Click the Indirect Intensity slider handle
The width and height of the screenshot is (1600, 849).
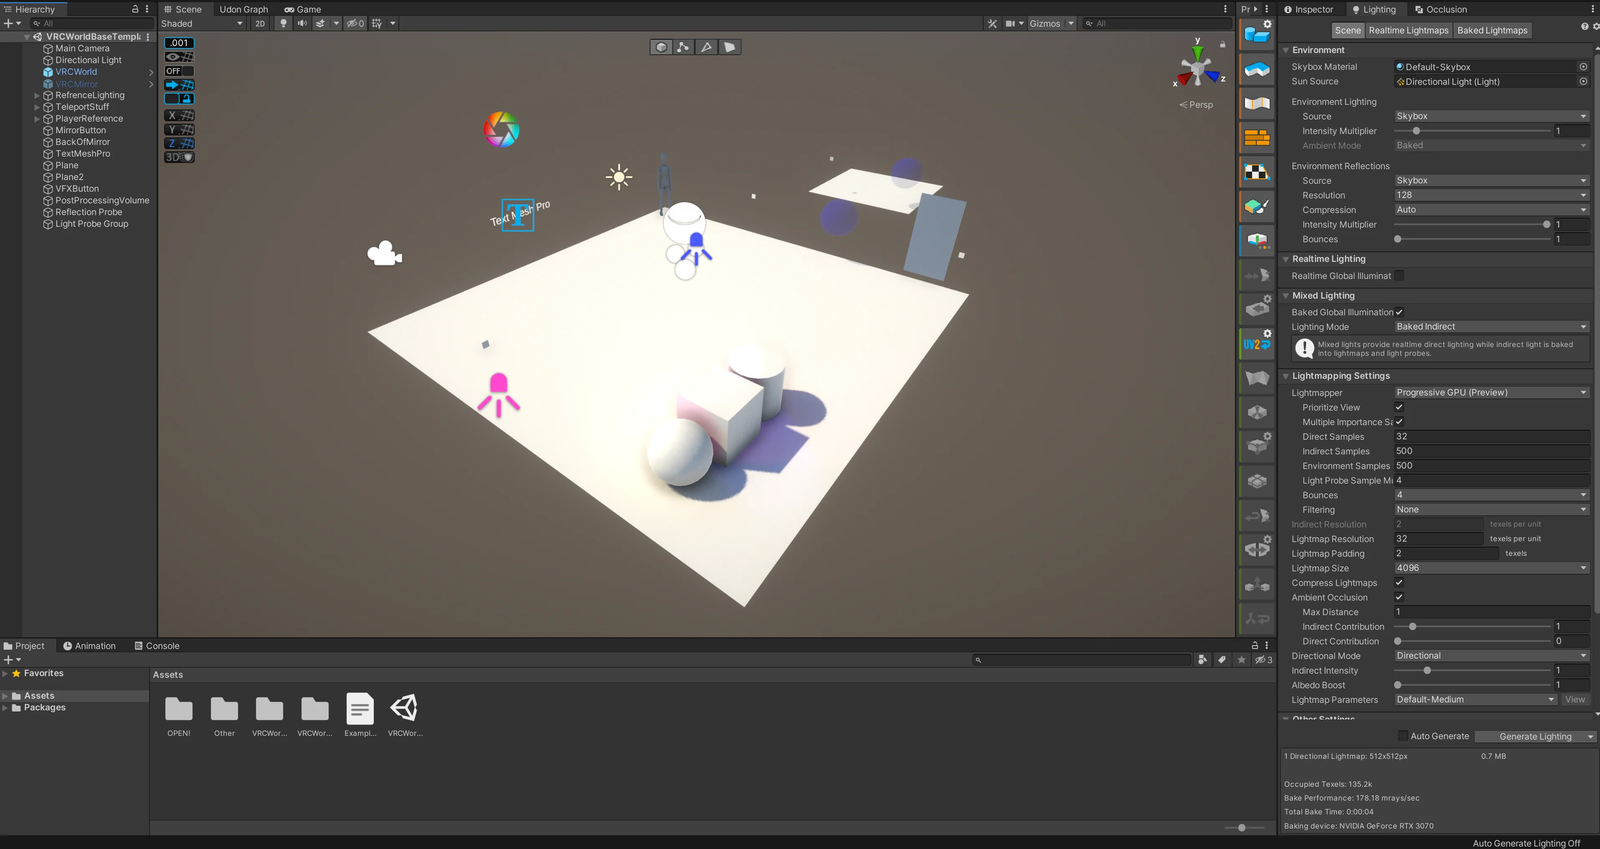[1427, 671]
